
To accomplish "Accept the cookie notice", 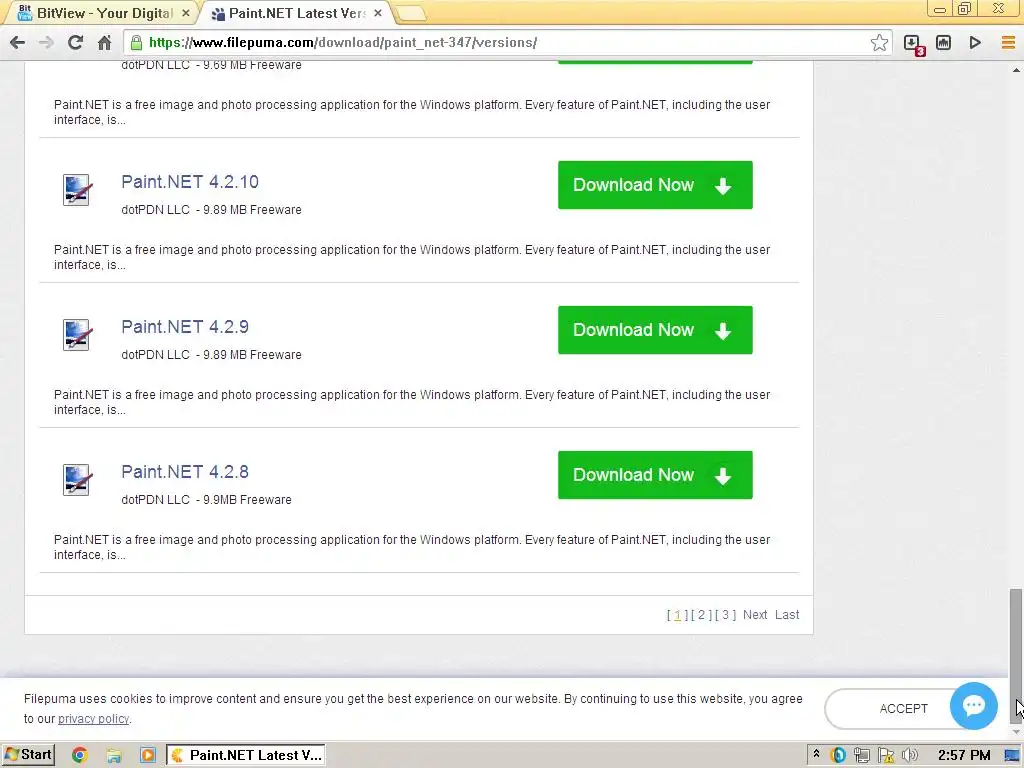I will [x=903, y=709].
